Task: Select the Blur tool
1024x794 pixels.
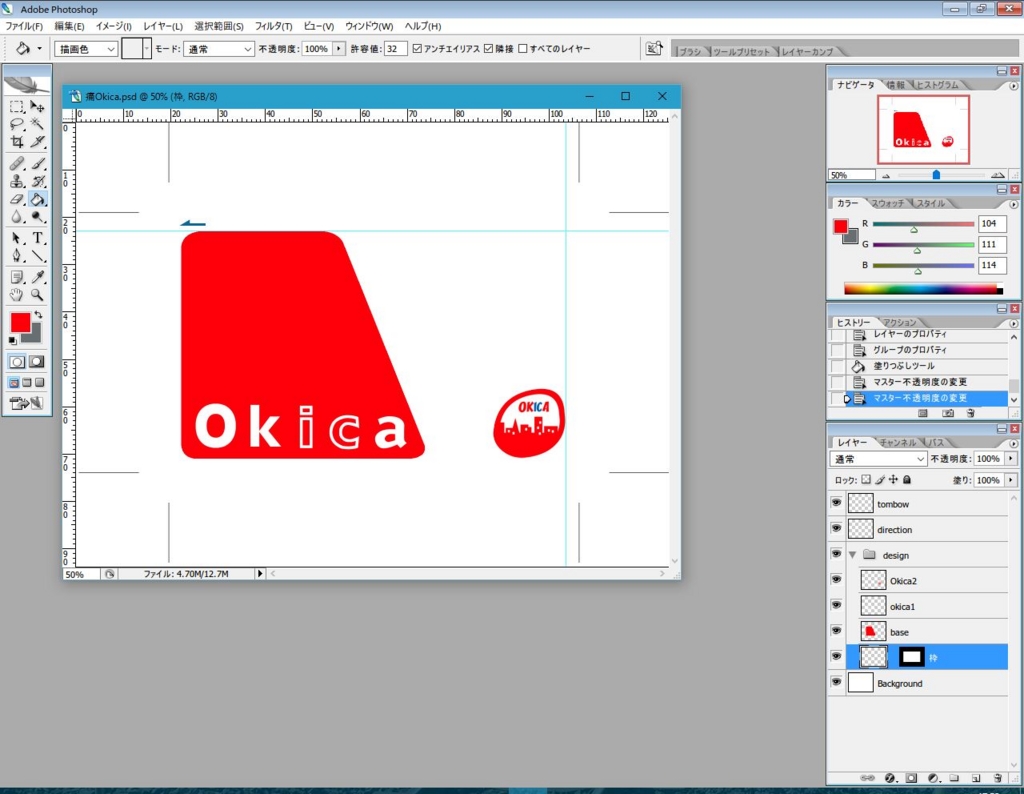Action: (17, 217)
